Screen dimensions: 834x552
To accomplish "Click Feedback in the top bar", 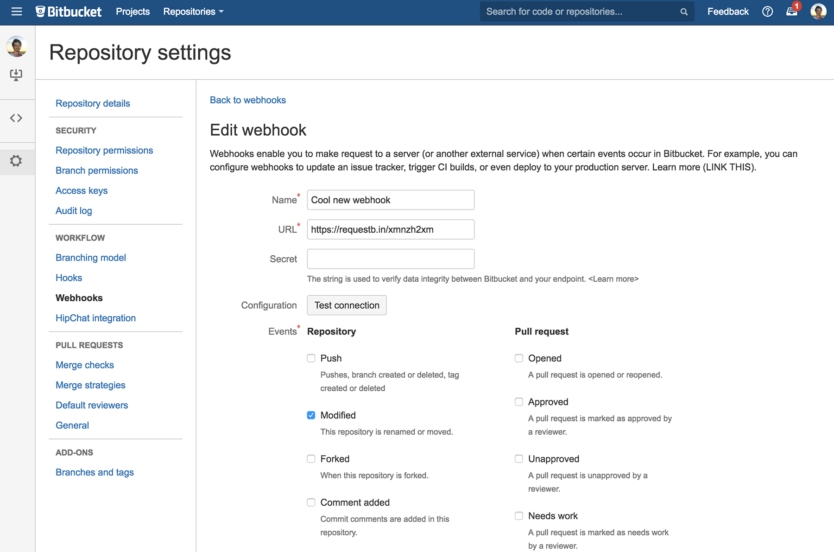I will point(728,11).
